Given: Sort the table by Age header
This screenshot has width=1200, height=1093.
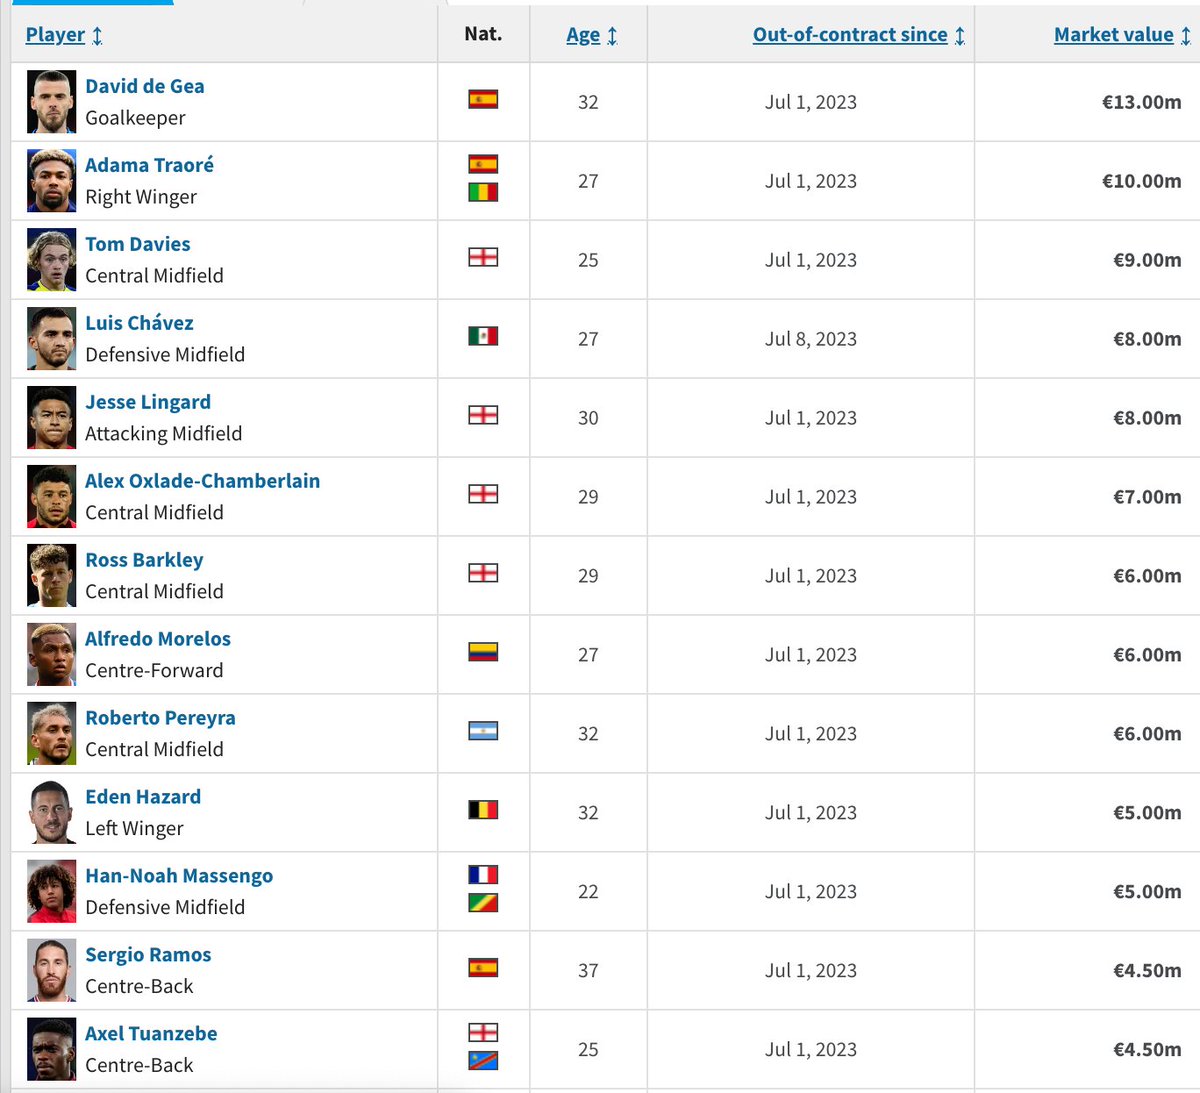Looking at the screenshot, I should 583,35.
